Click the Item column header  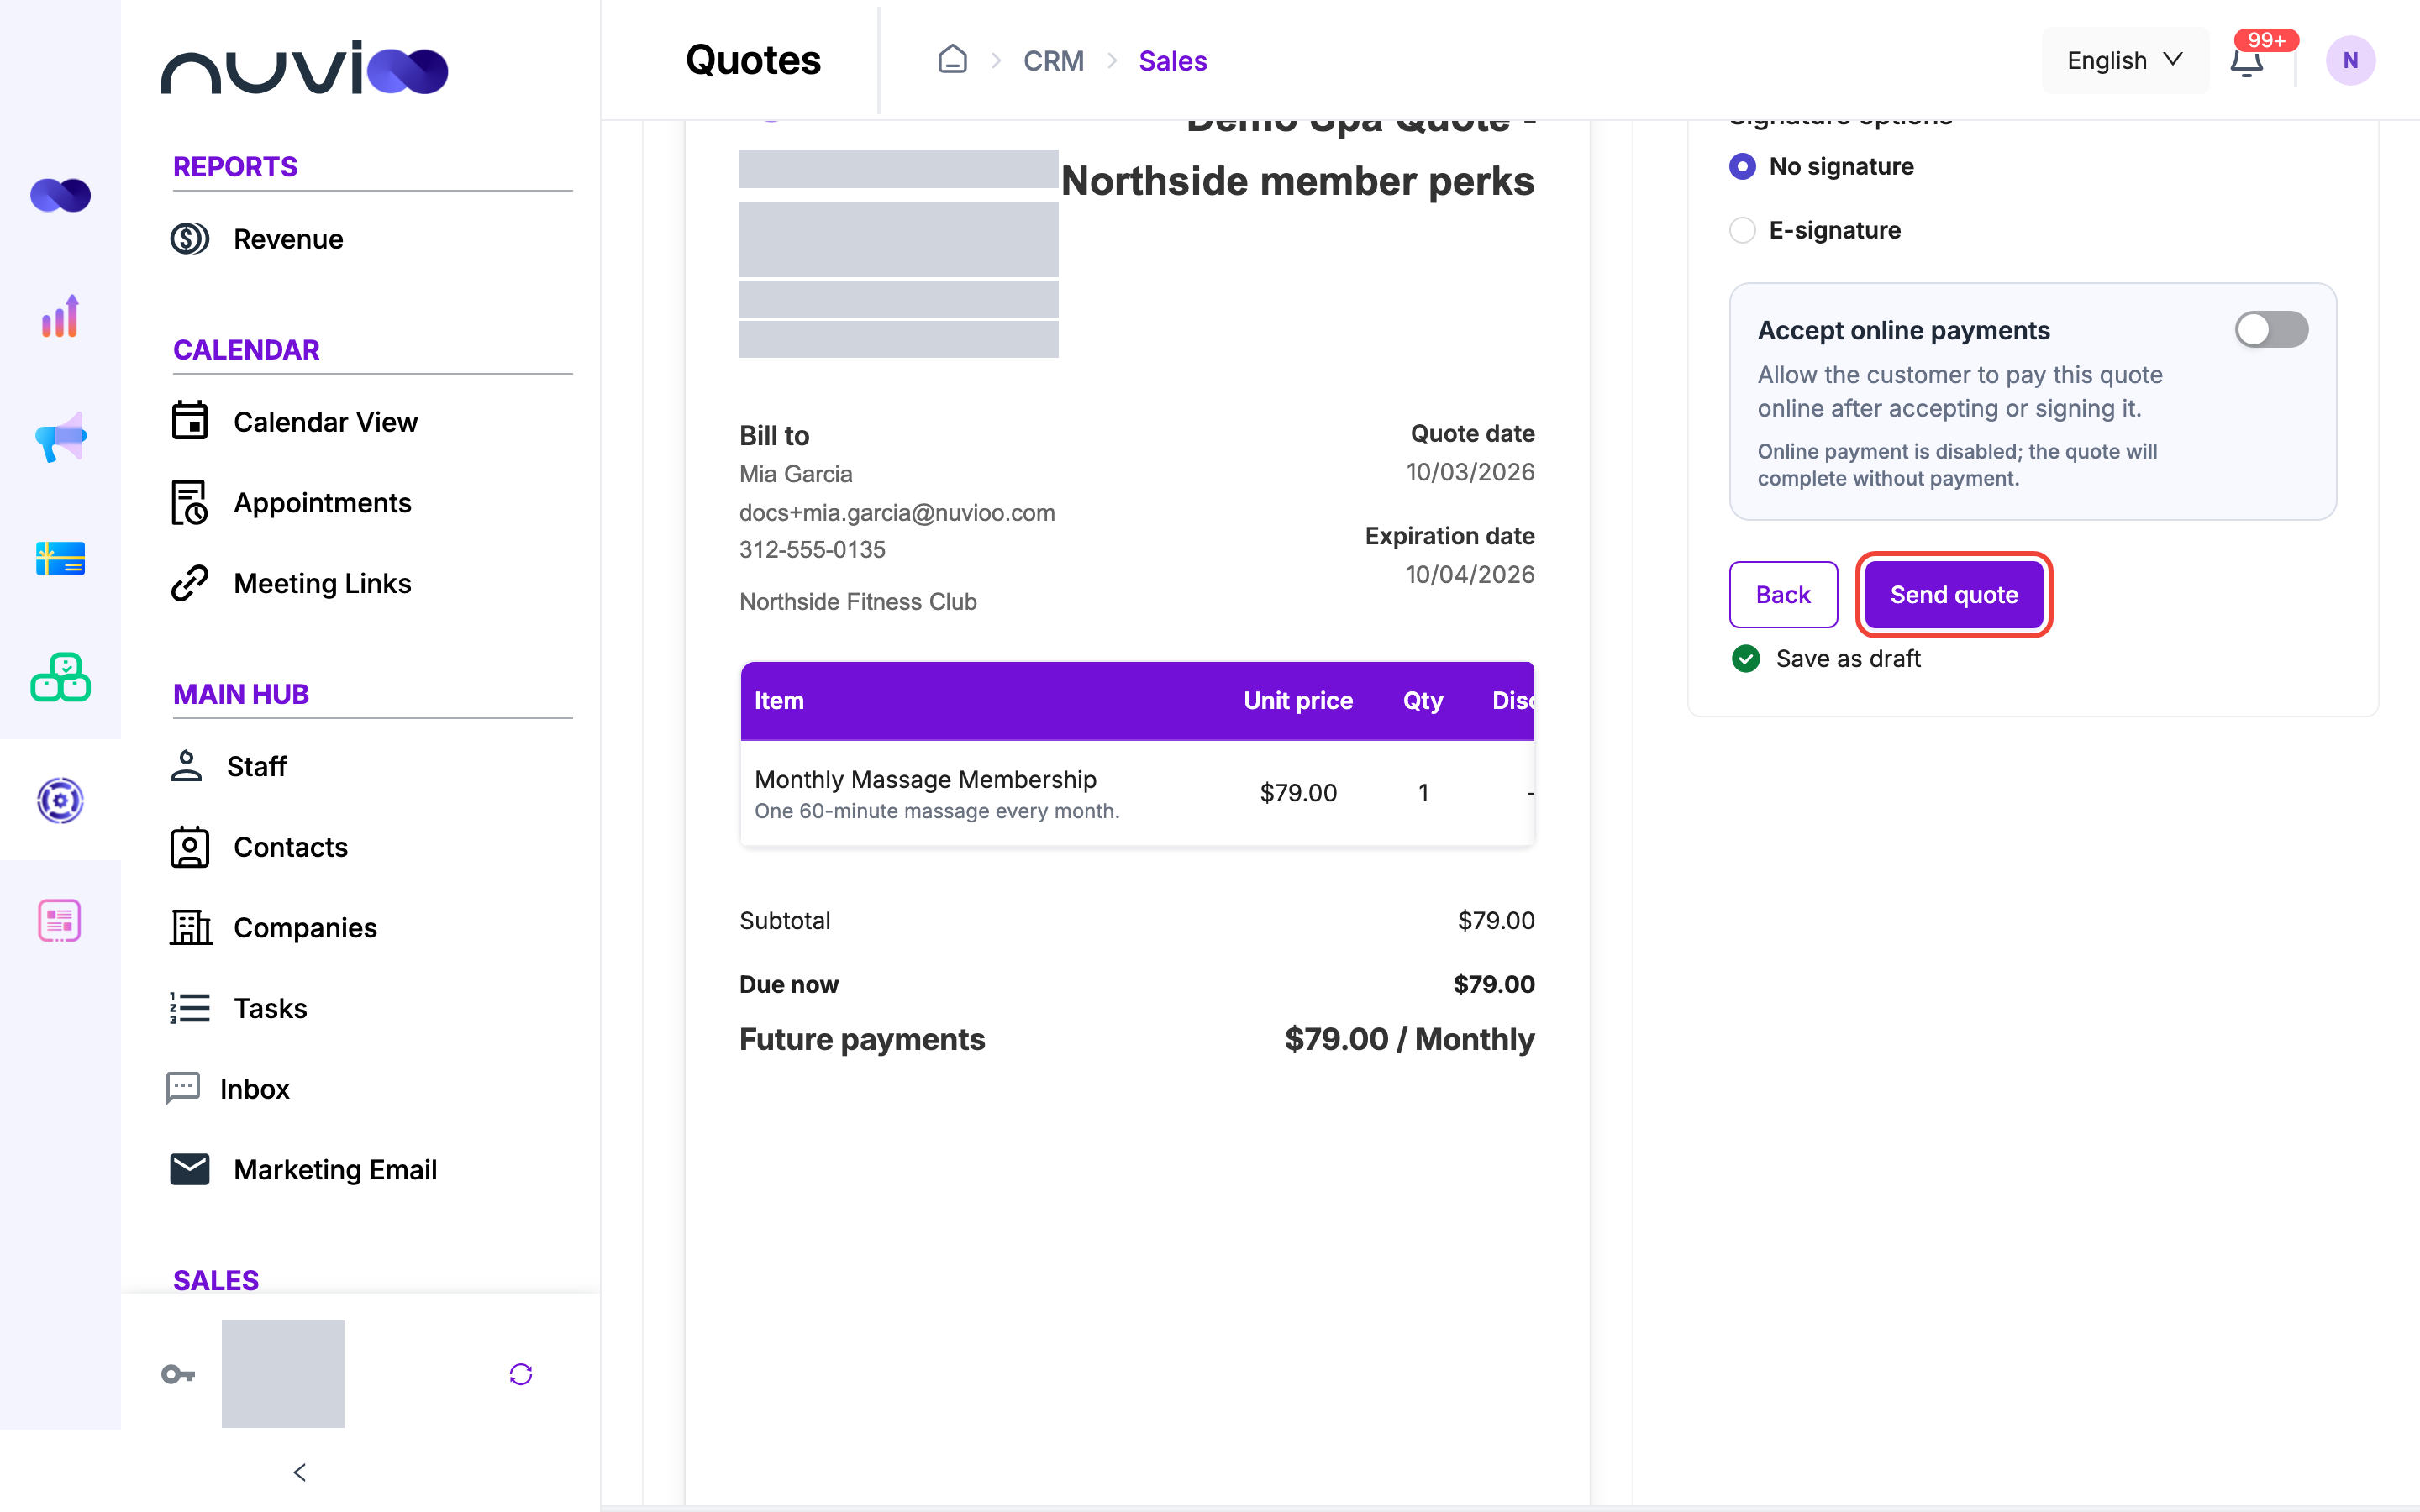tap(778, 701)
